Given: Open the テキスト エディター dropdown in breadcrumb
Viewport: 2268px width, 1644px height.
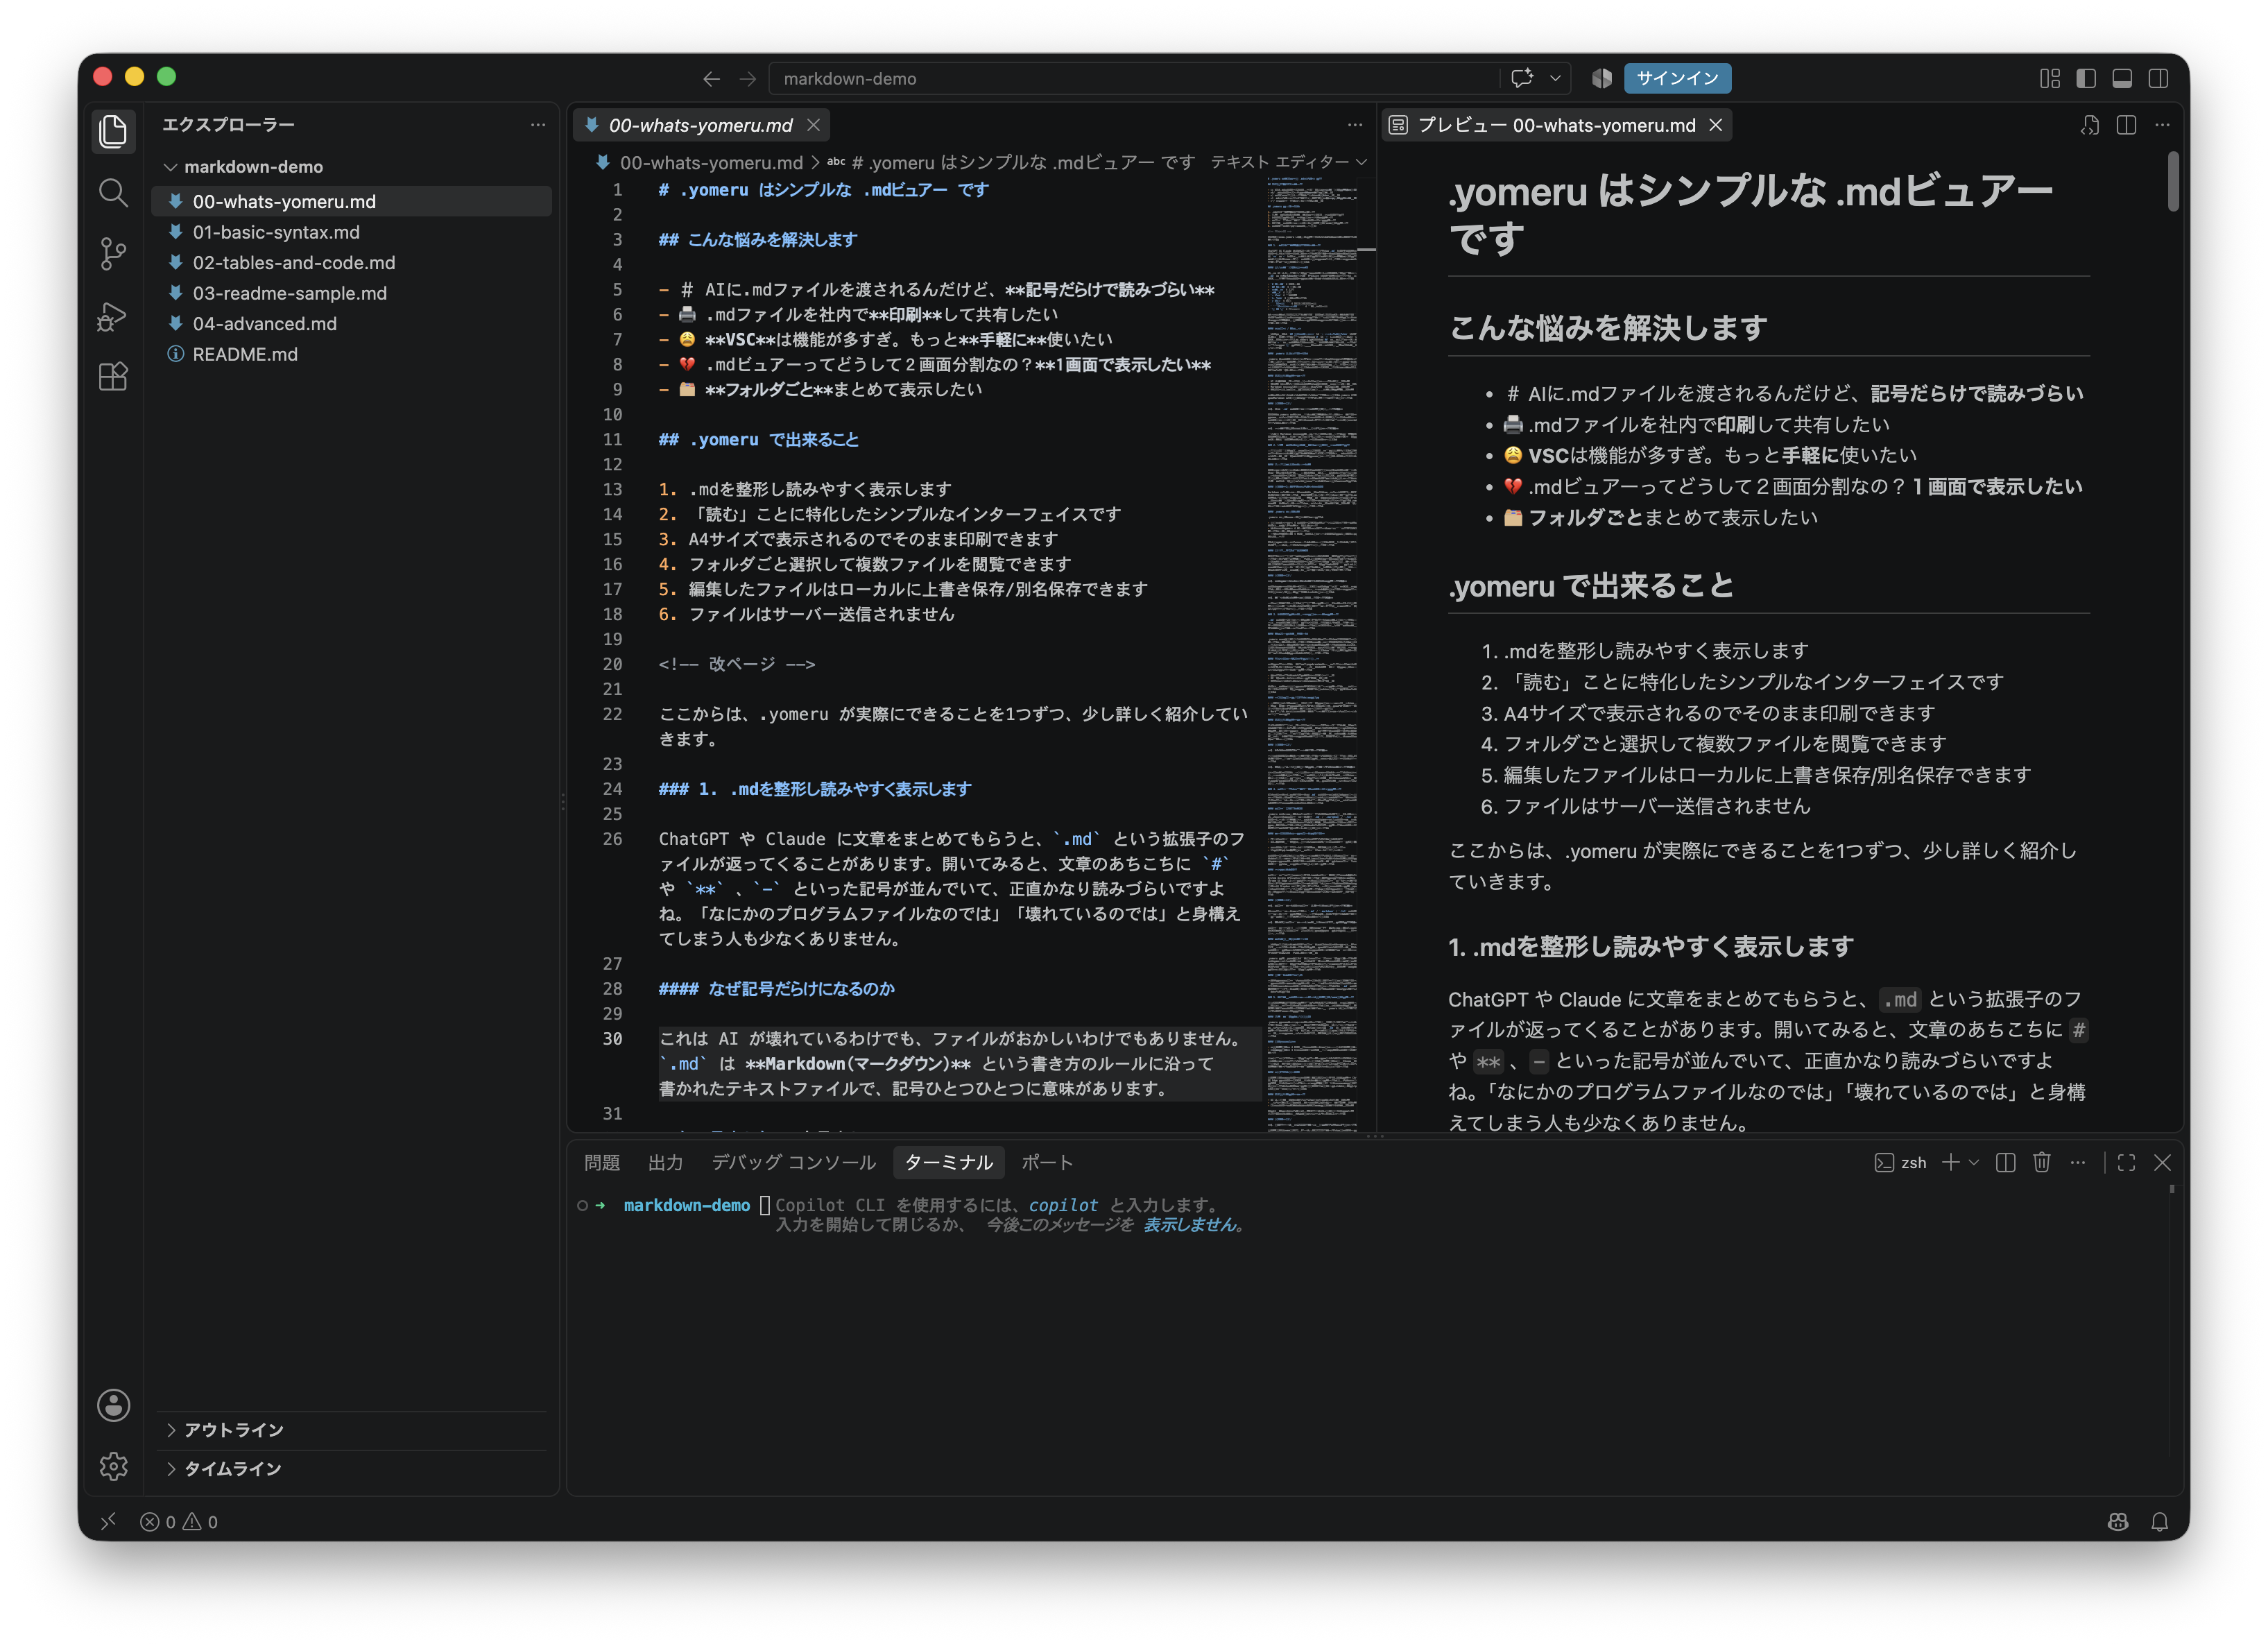Looking at the screenshot, I should [1288, 162].
